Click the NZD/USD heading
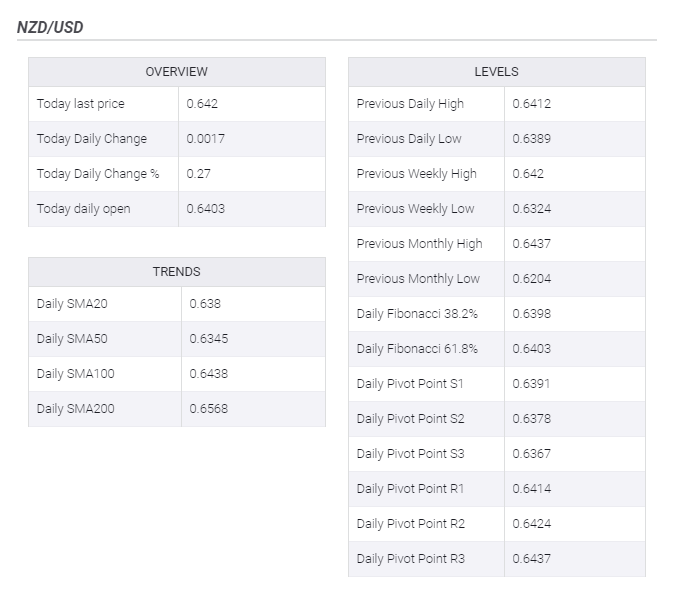The width and height of the screenshot is (674, 606). click(x=50, y=28)
